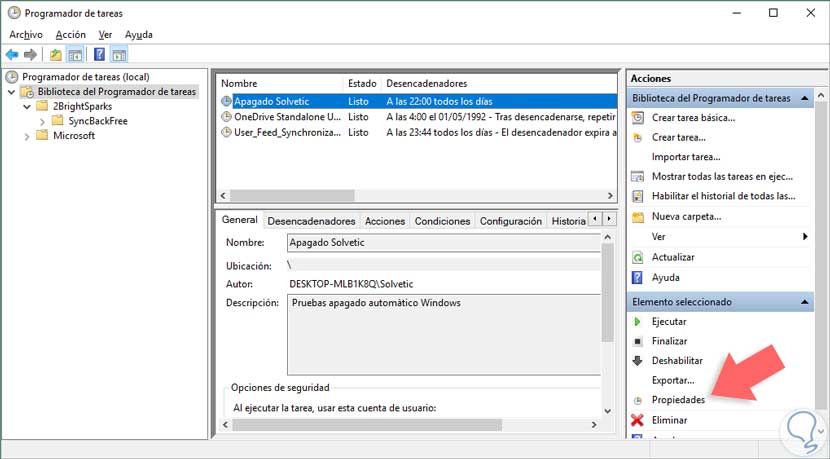Select the User_Feed_Synchroniza... task row
830x459 pixels.
tap(418, 132)
